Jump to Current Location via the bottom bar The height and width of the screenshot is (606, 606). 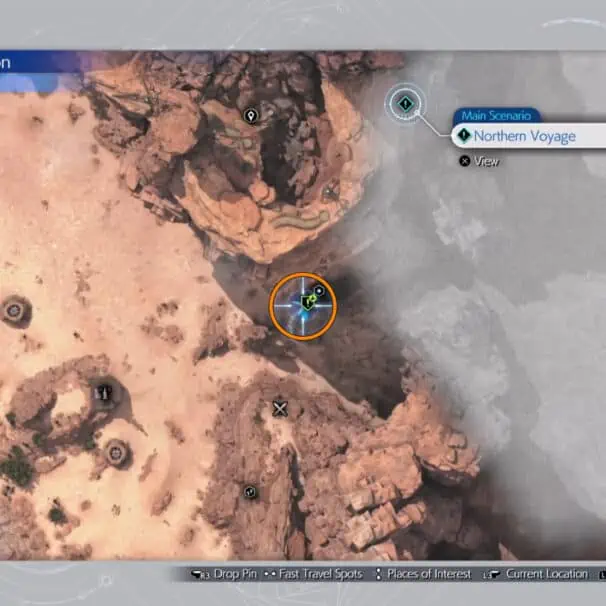pos(539,574)
